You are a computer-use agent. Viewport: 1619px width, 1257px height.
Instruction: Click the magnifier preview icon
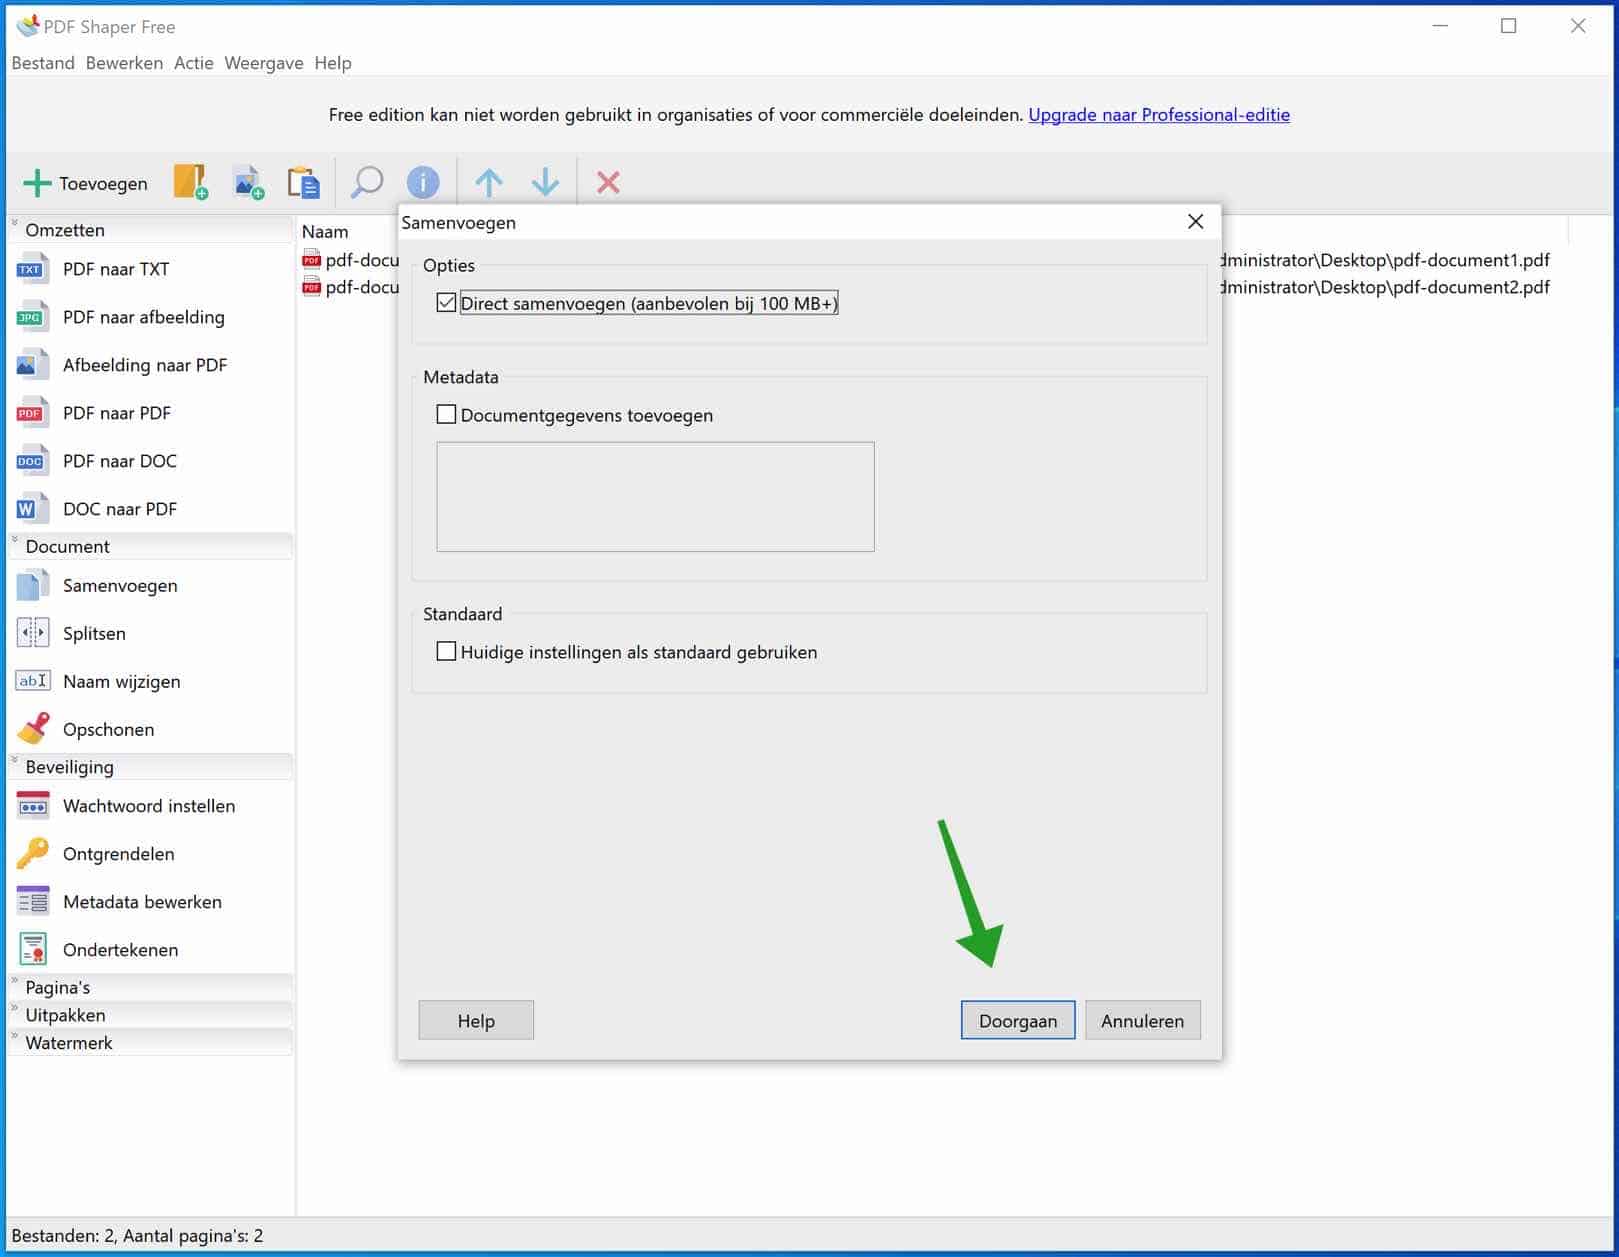(x=367, y=182)
